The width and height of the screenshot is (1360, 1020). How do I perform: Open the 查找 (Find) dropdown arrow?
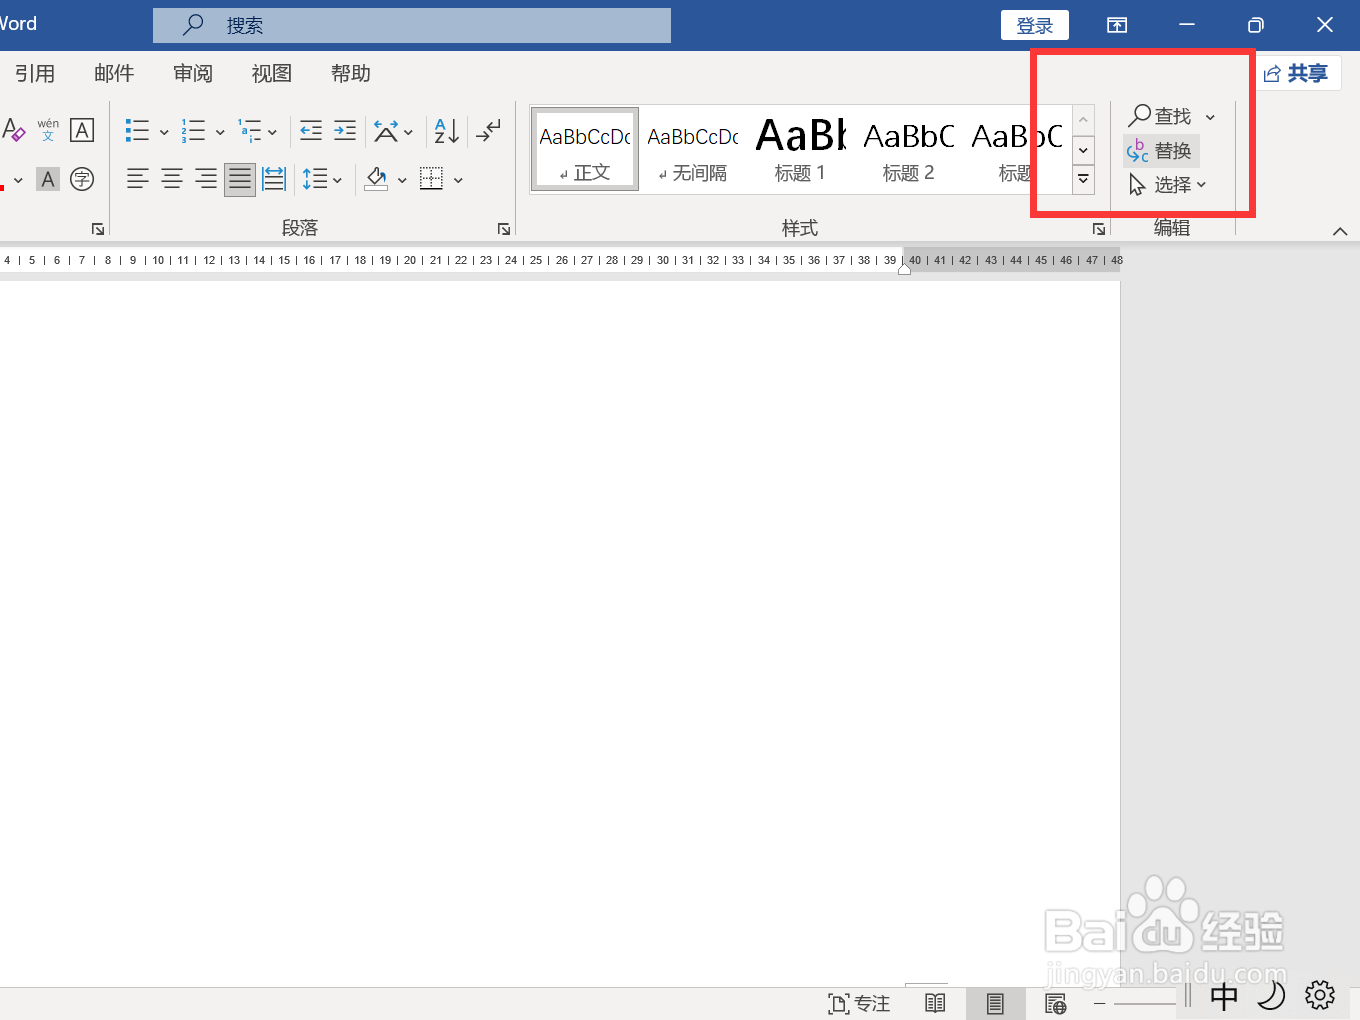click(x=1210, y=117)
